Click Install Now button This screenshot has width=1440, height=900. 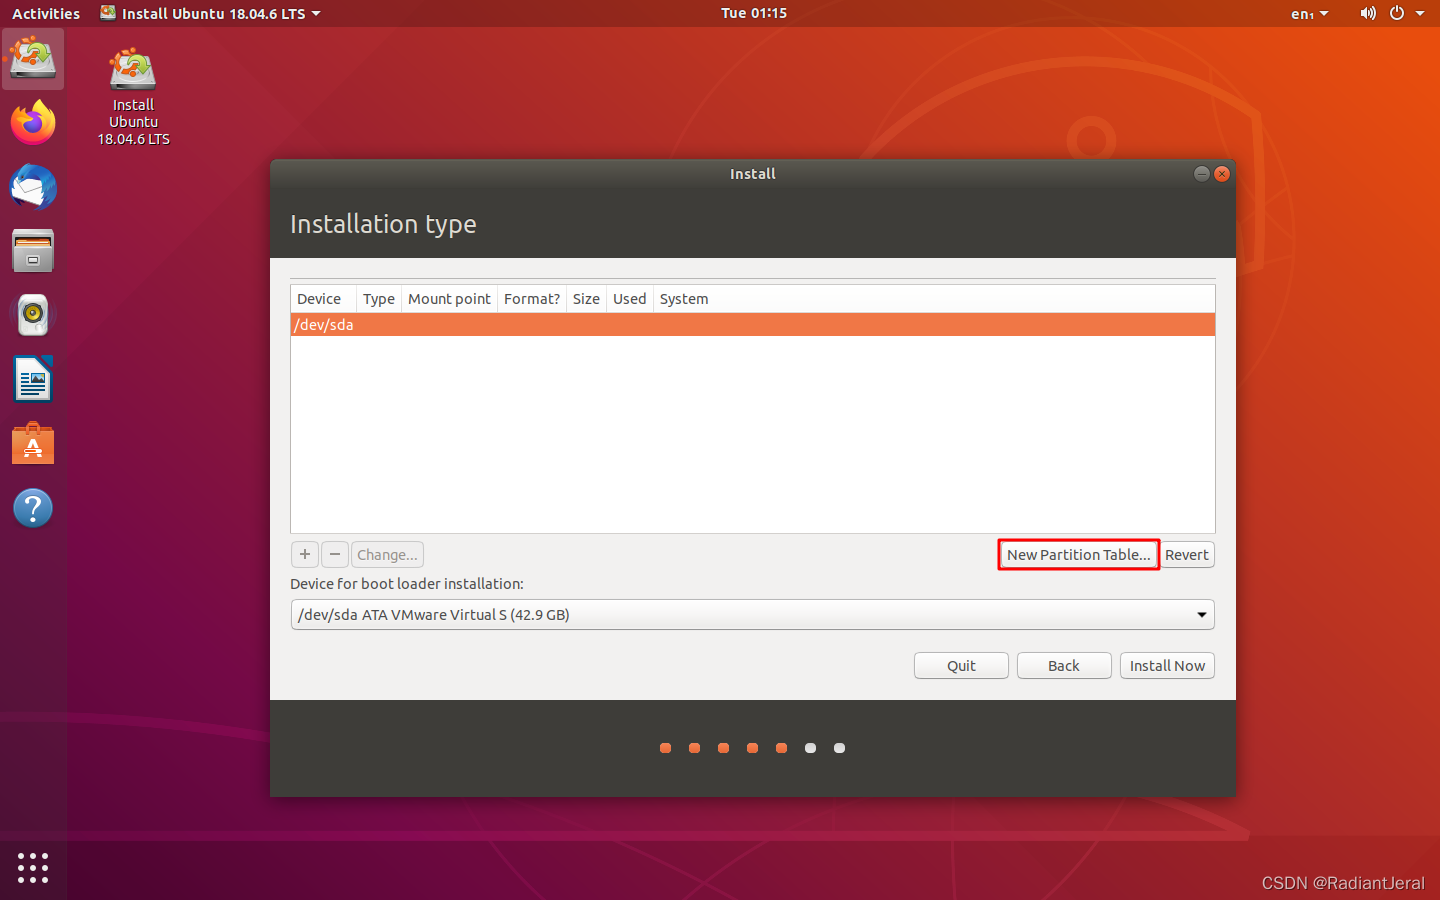(x=1167, y=666)
